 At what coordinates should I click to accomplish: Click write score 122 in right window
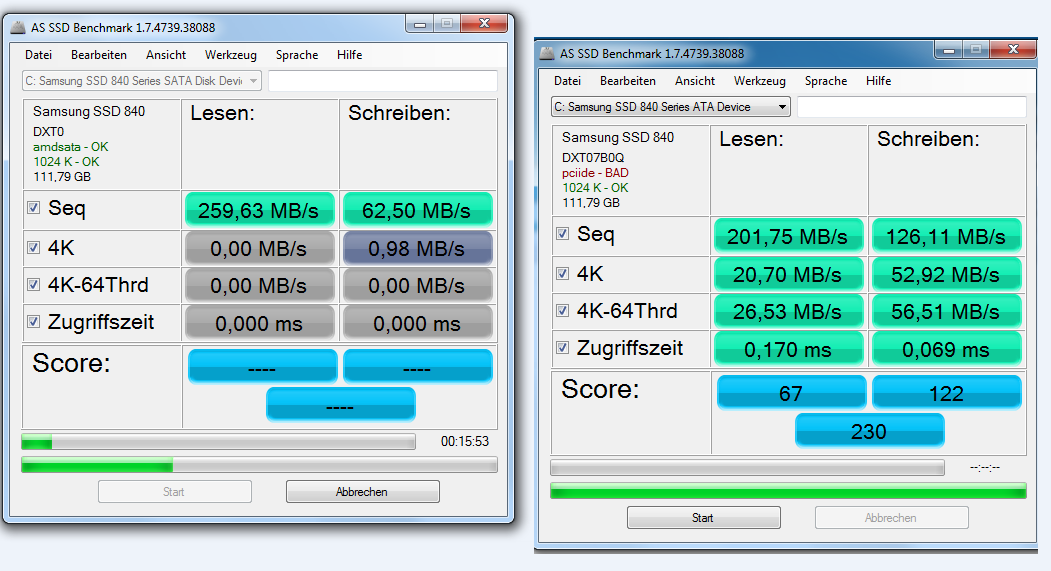946,392
